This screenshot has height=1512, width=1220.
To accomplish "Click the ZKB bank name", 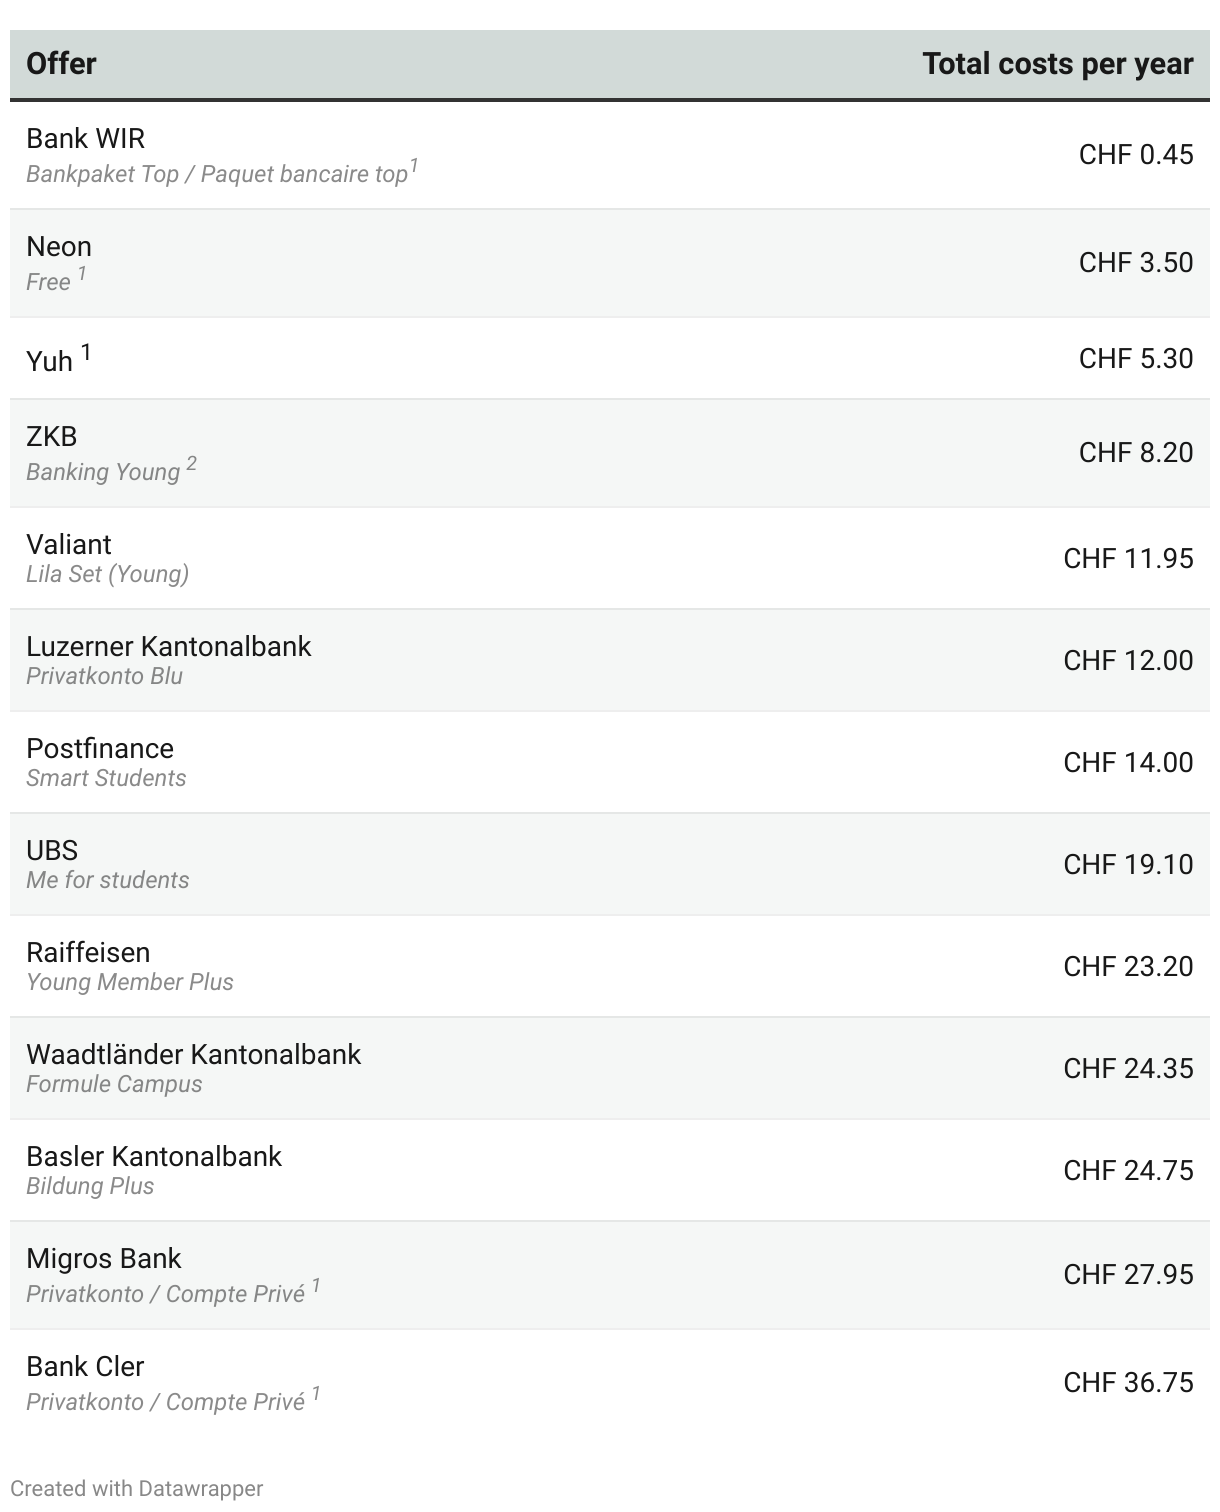I will (x=52, y=436).
